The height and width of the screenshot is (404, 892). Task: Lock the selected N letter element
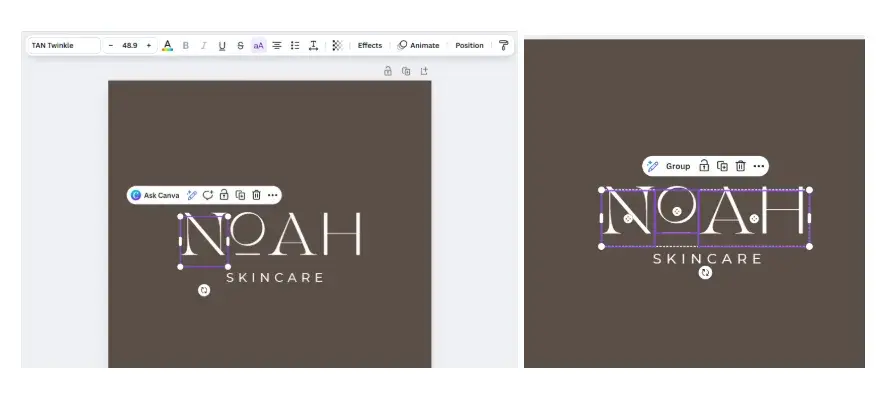(x=224, y=195)
